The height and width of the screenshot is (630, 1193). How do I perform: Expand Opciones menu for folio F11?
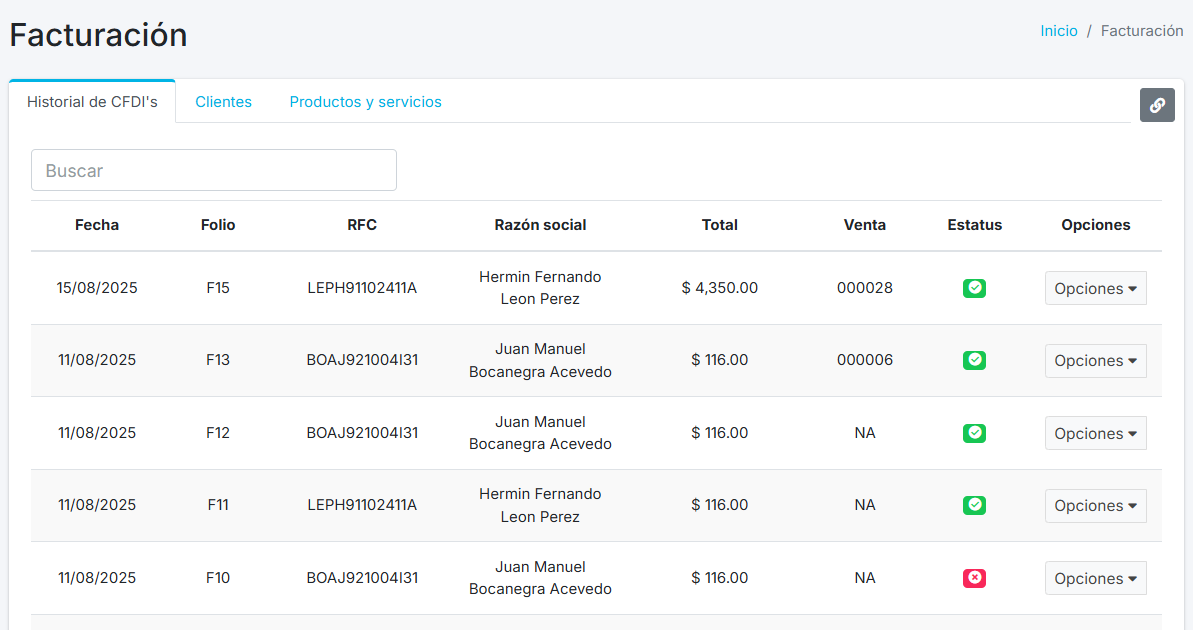1095,506
